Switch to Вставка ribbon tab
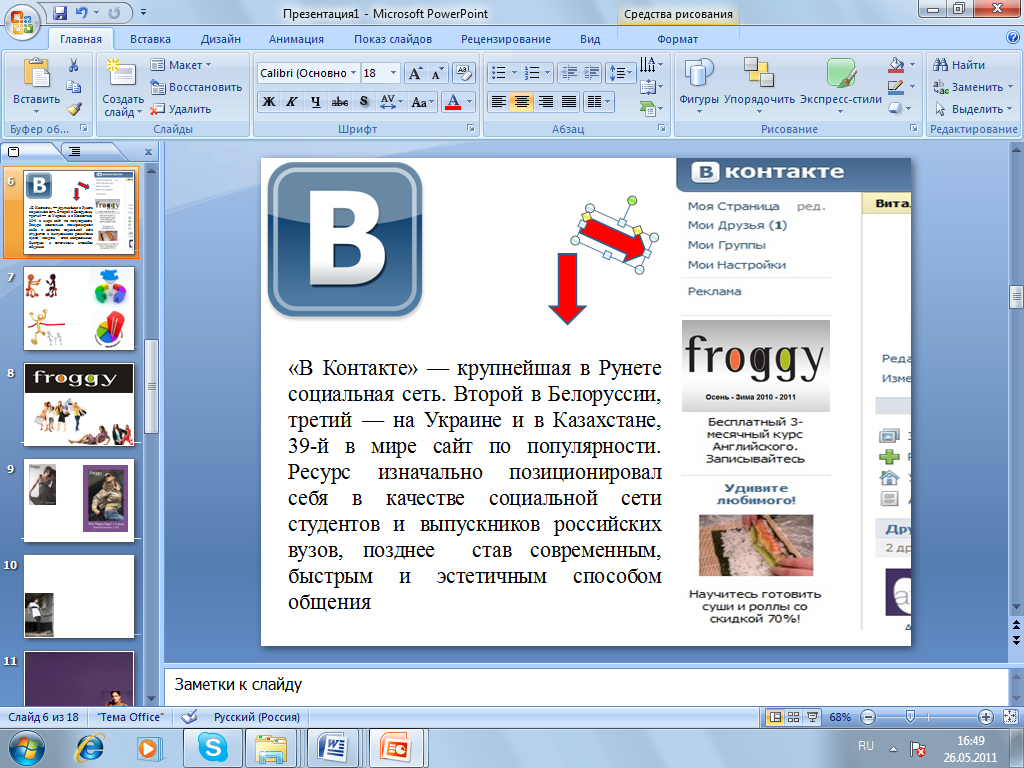Screen dimensions: 1024x768 tap(150, 39)
